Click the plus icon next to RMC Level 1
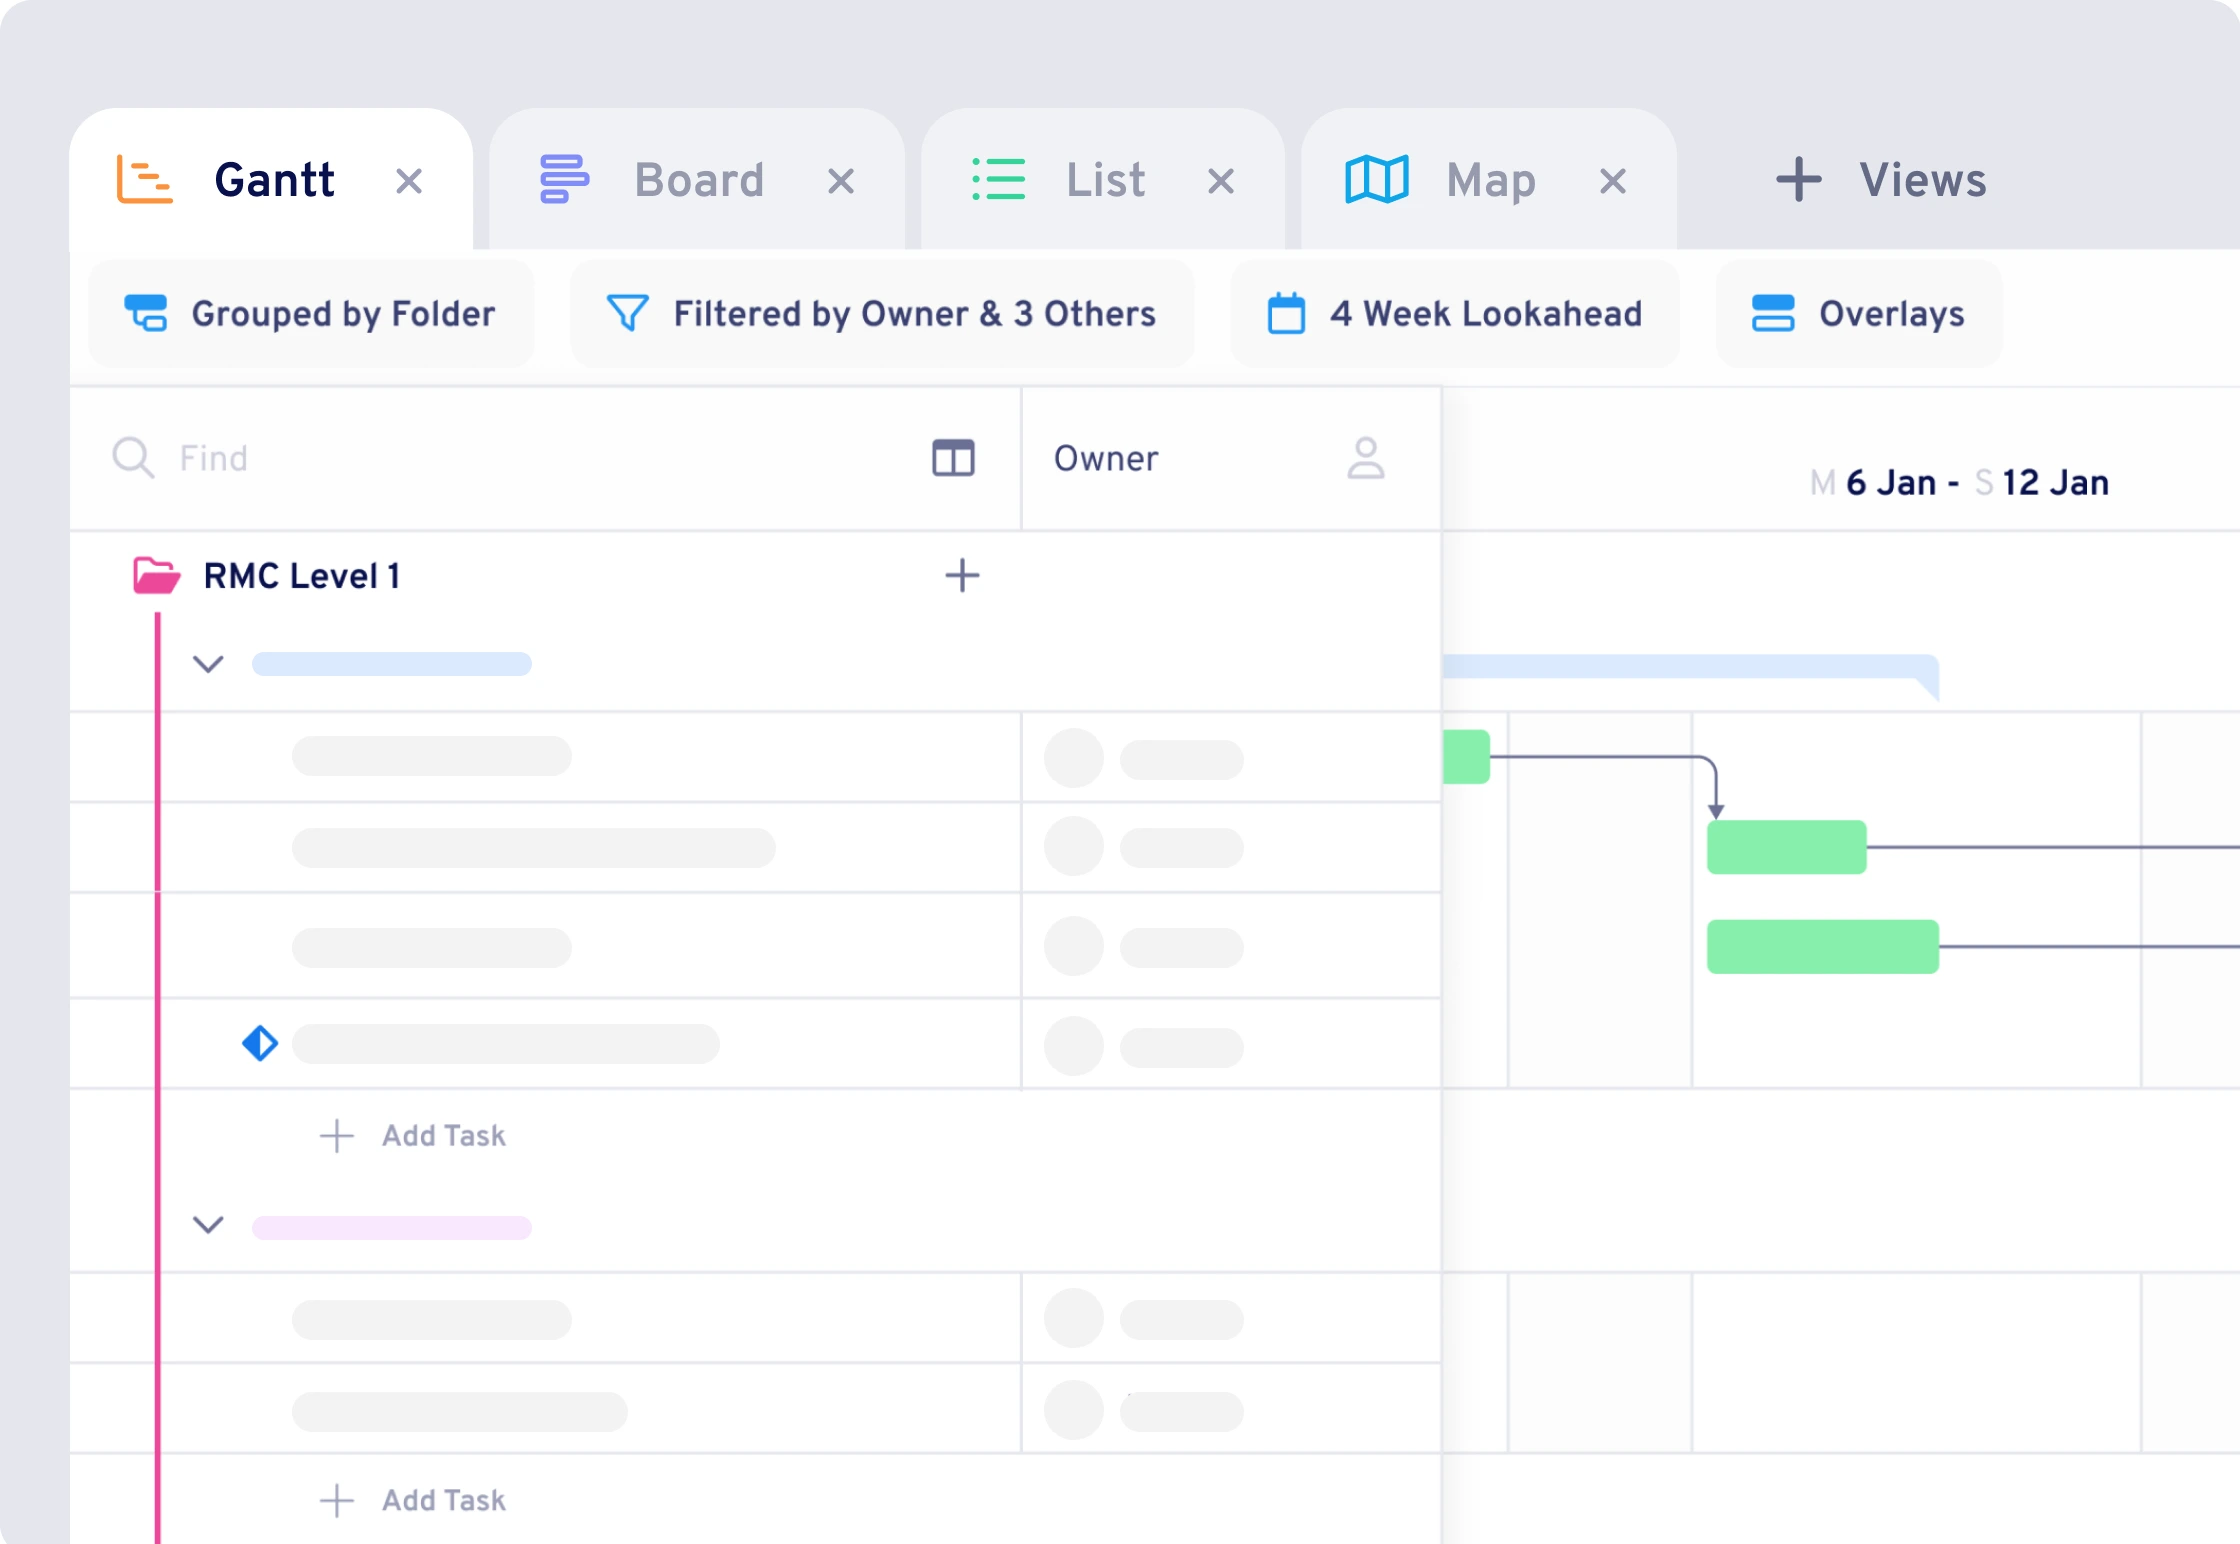This screenshot has height=1544, width=2240. click(962, 575)
